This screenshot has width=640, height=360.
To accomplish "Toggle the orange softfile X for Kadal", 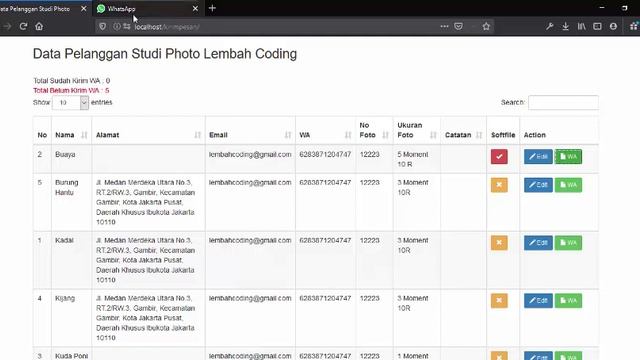I will [499, 243].
